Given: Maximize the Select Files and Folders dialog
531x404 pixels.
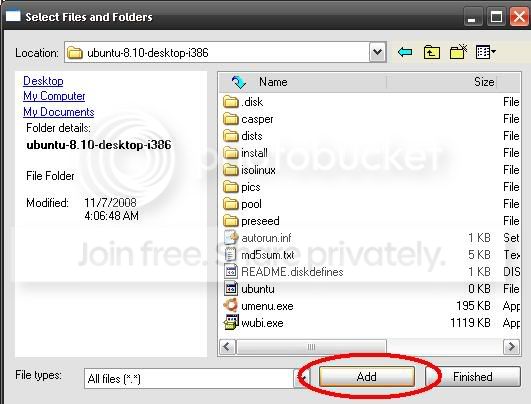Looking at the screenshot, I should point(496,17).
